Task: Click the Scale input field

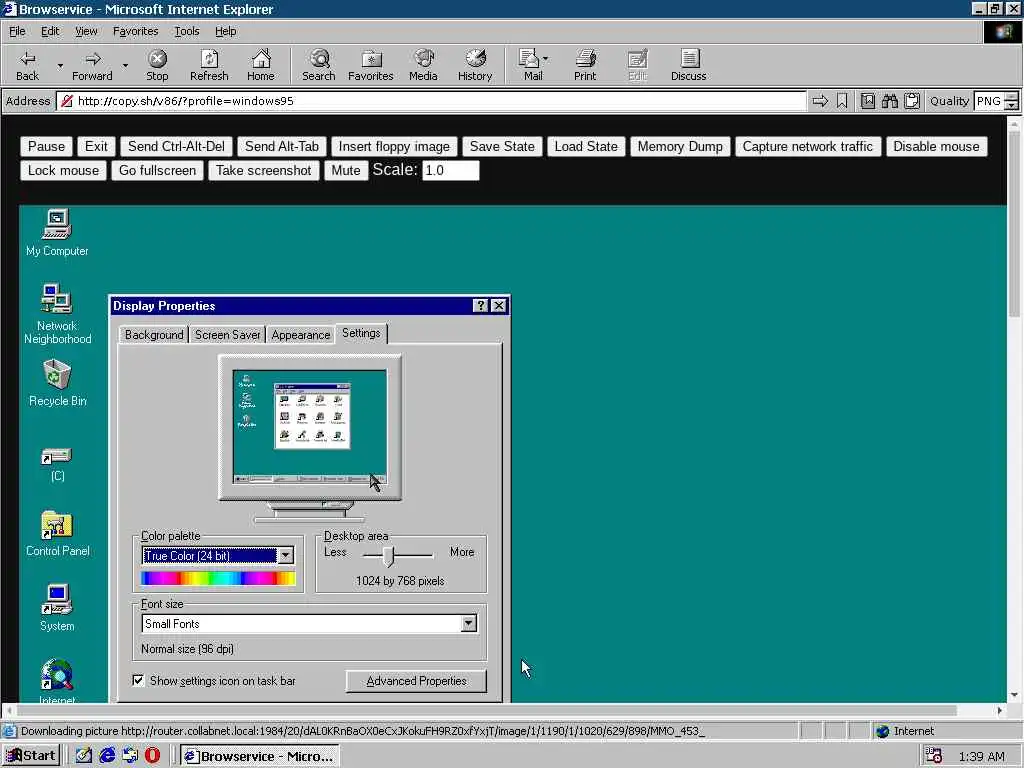Action: tap(451, 170)
